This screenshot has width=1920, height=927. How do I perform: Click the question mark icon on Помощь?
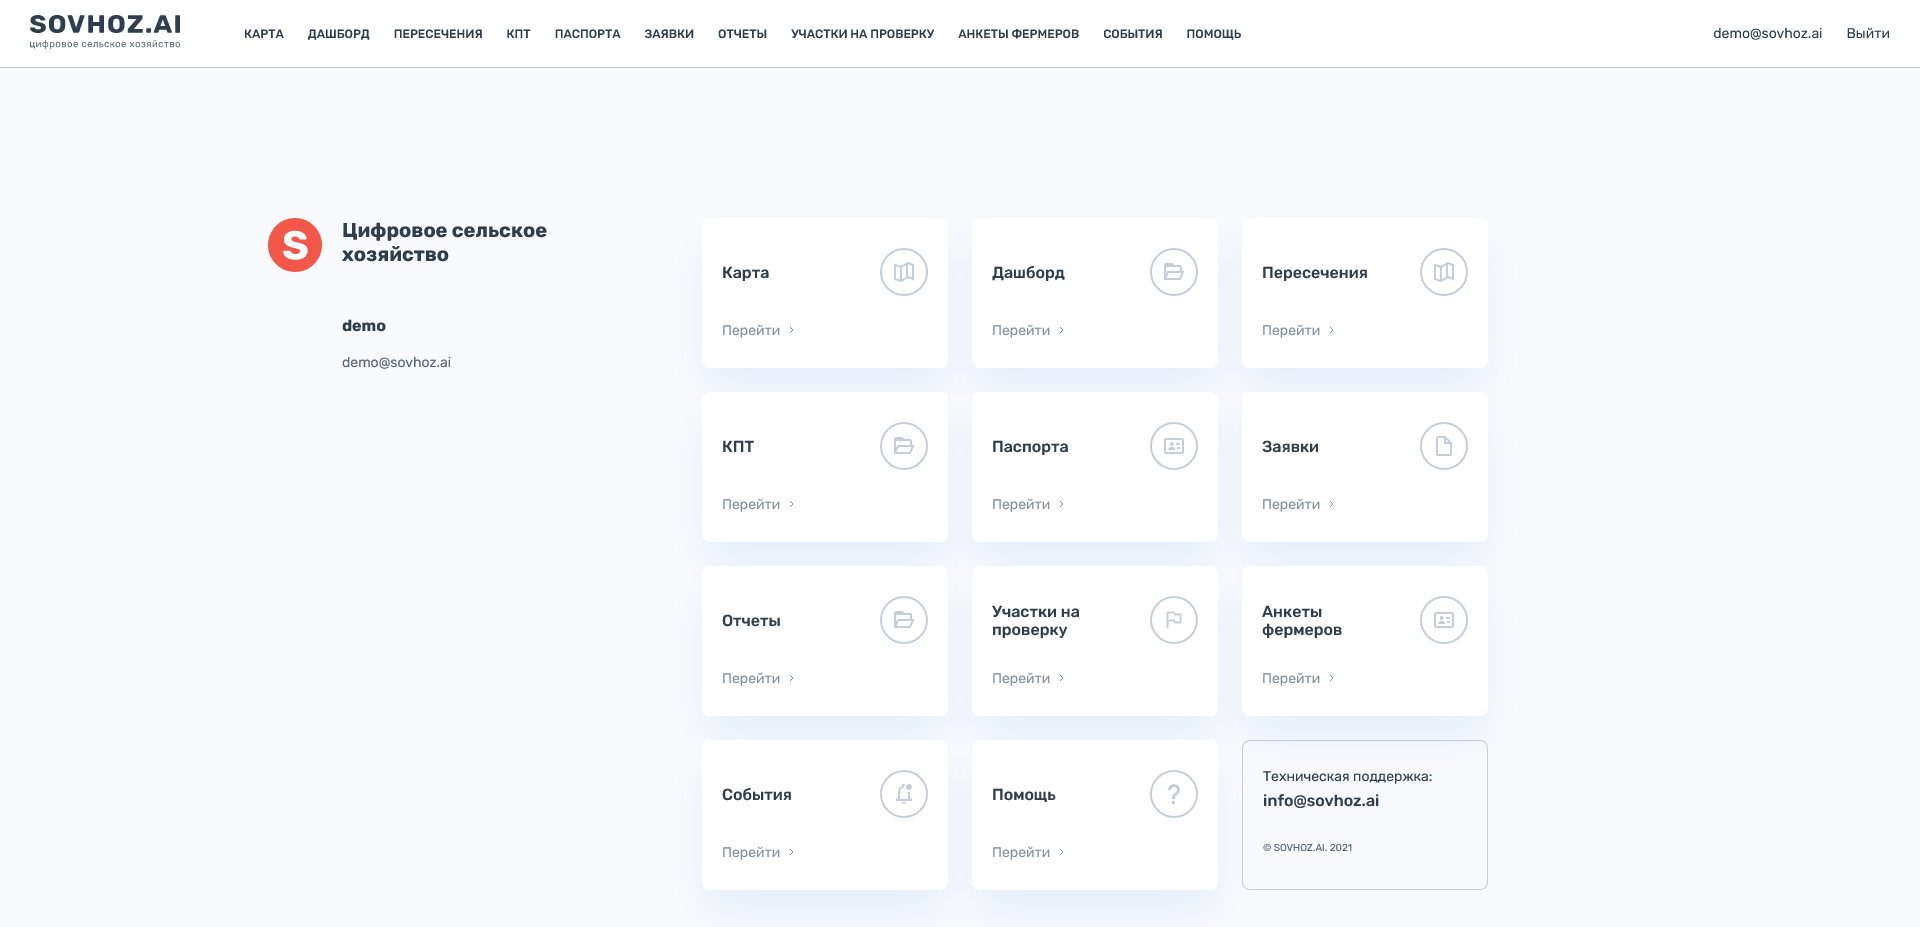click(x=1173, y=794)
